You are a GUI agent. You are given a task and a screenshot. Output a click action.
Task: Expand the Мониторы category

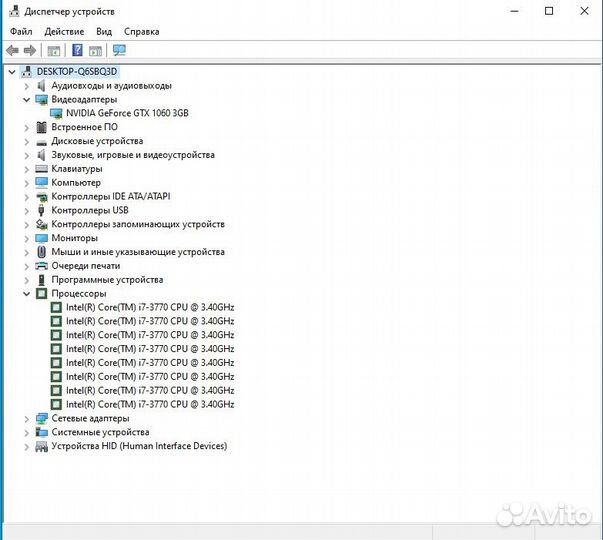tap(27, 239)
